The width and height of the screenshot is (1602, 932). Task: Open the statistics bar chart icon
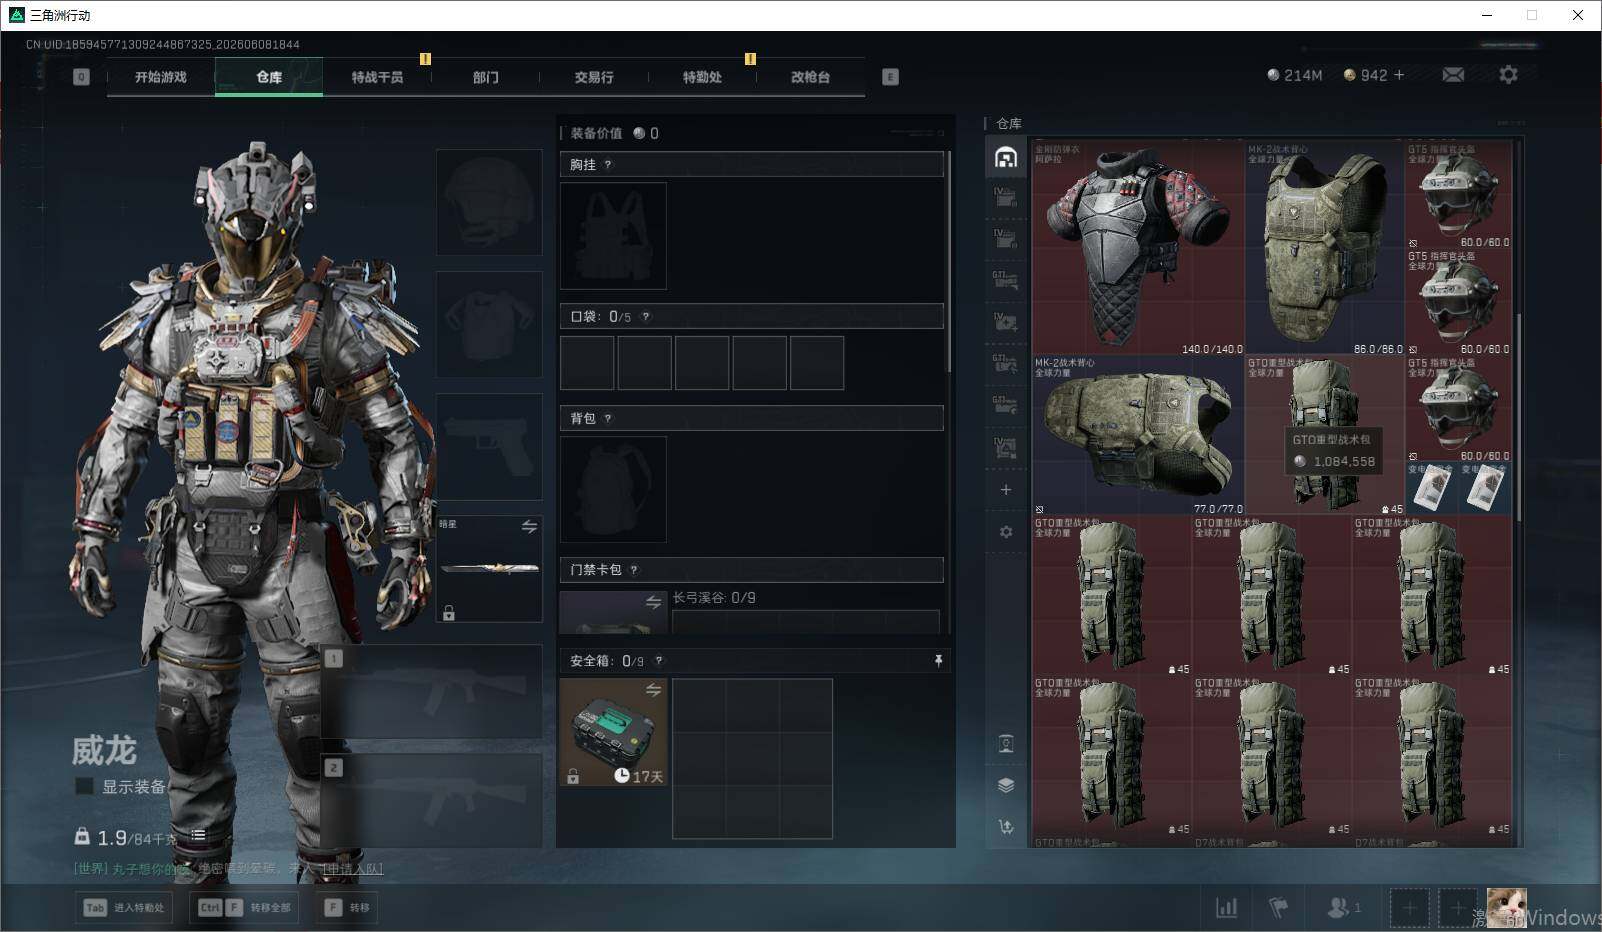[x=1226, y=908]
